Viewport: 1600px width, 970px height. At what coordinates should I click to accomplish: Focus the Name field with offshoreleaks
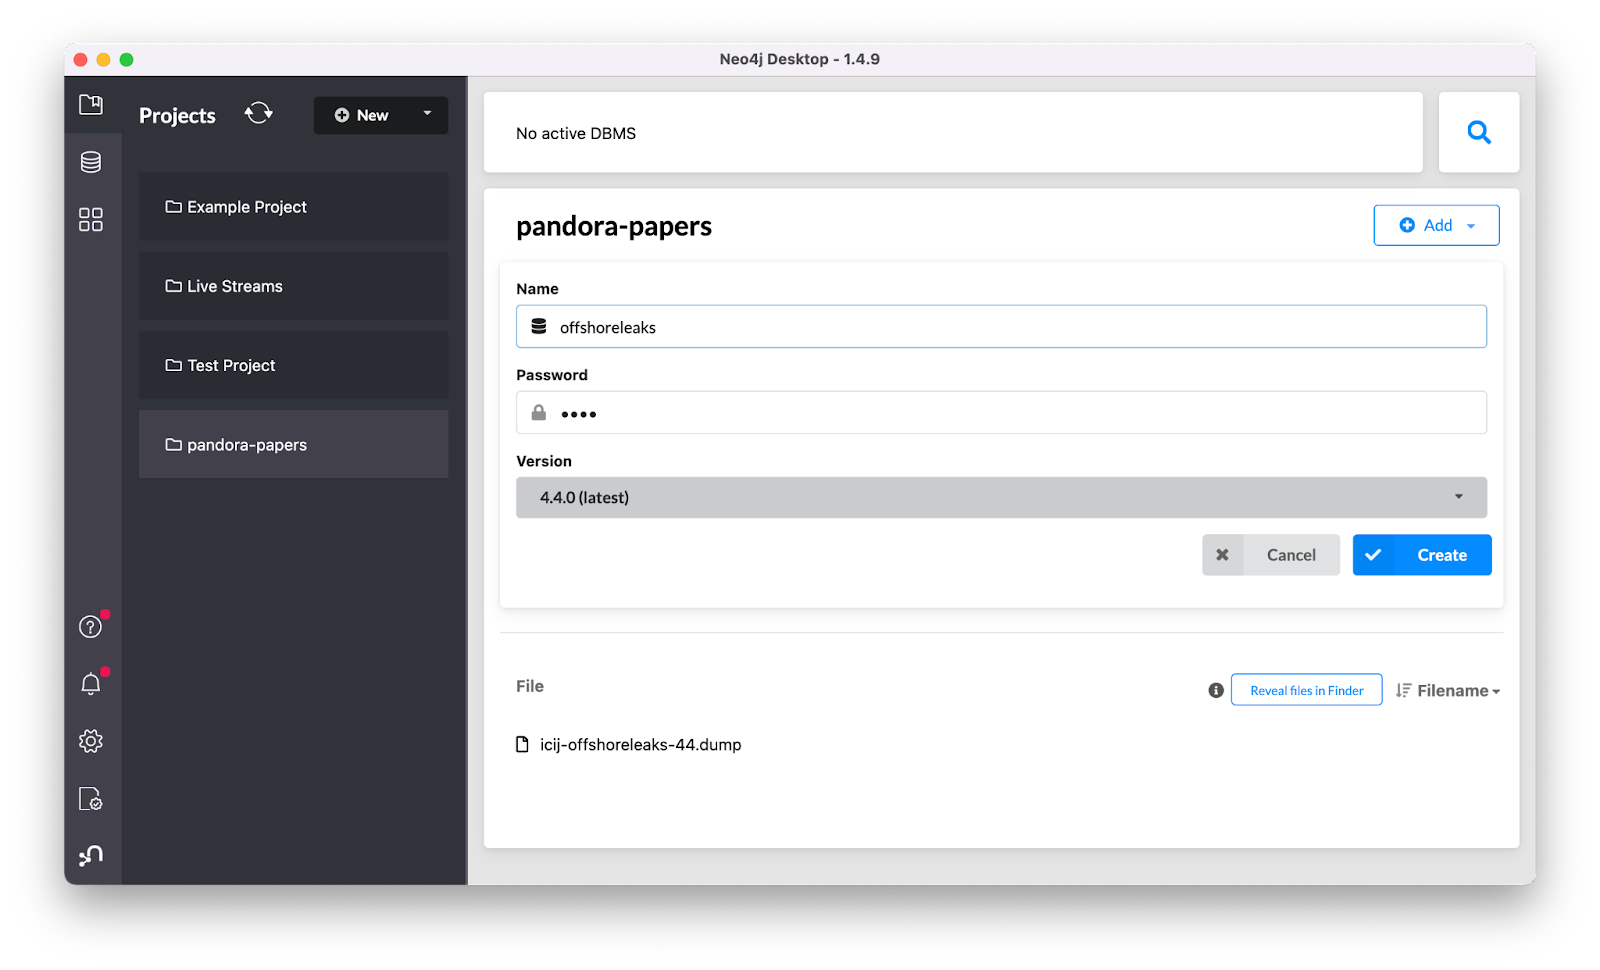point(1001,327)
